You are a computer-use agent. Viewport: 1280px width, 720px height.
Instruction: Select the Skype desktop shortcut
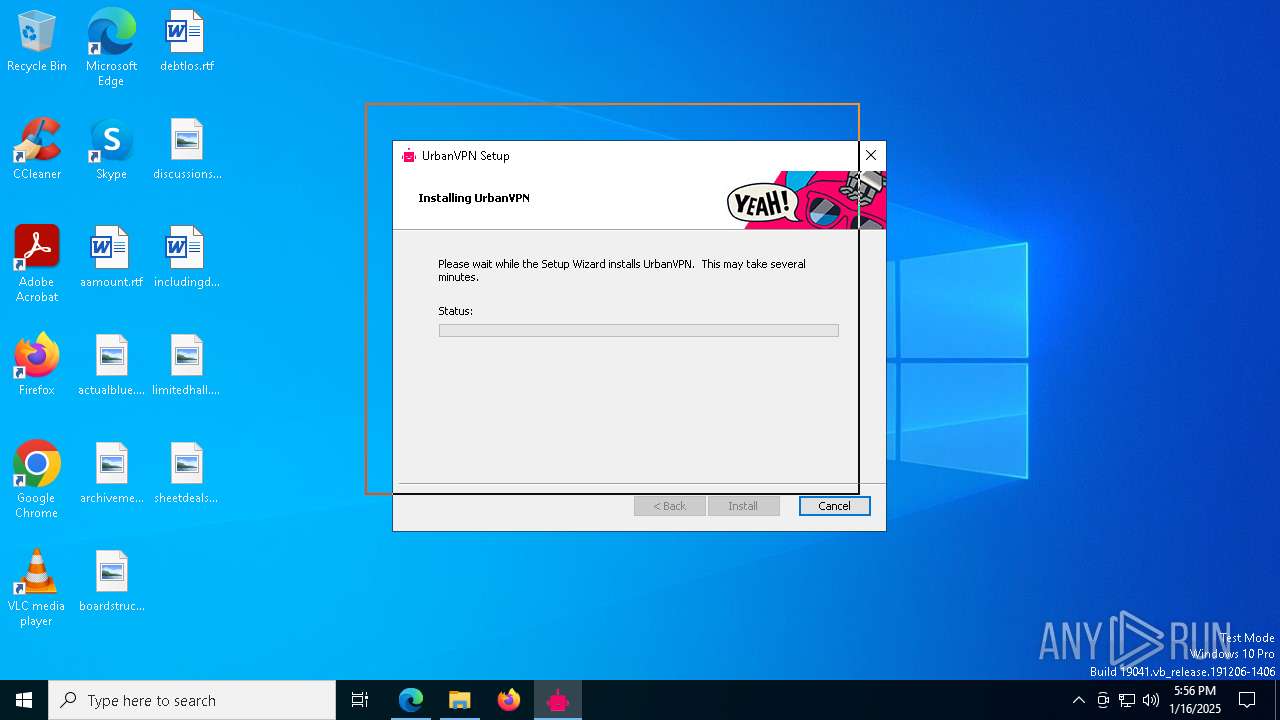tap(111, 150)
